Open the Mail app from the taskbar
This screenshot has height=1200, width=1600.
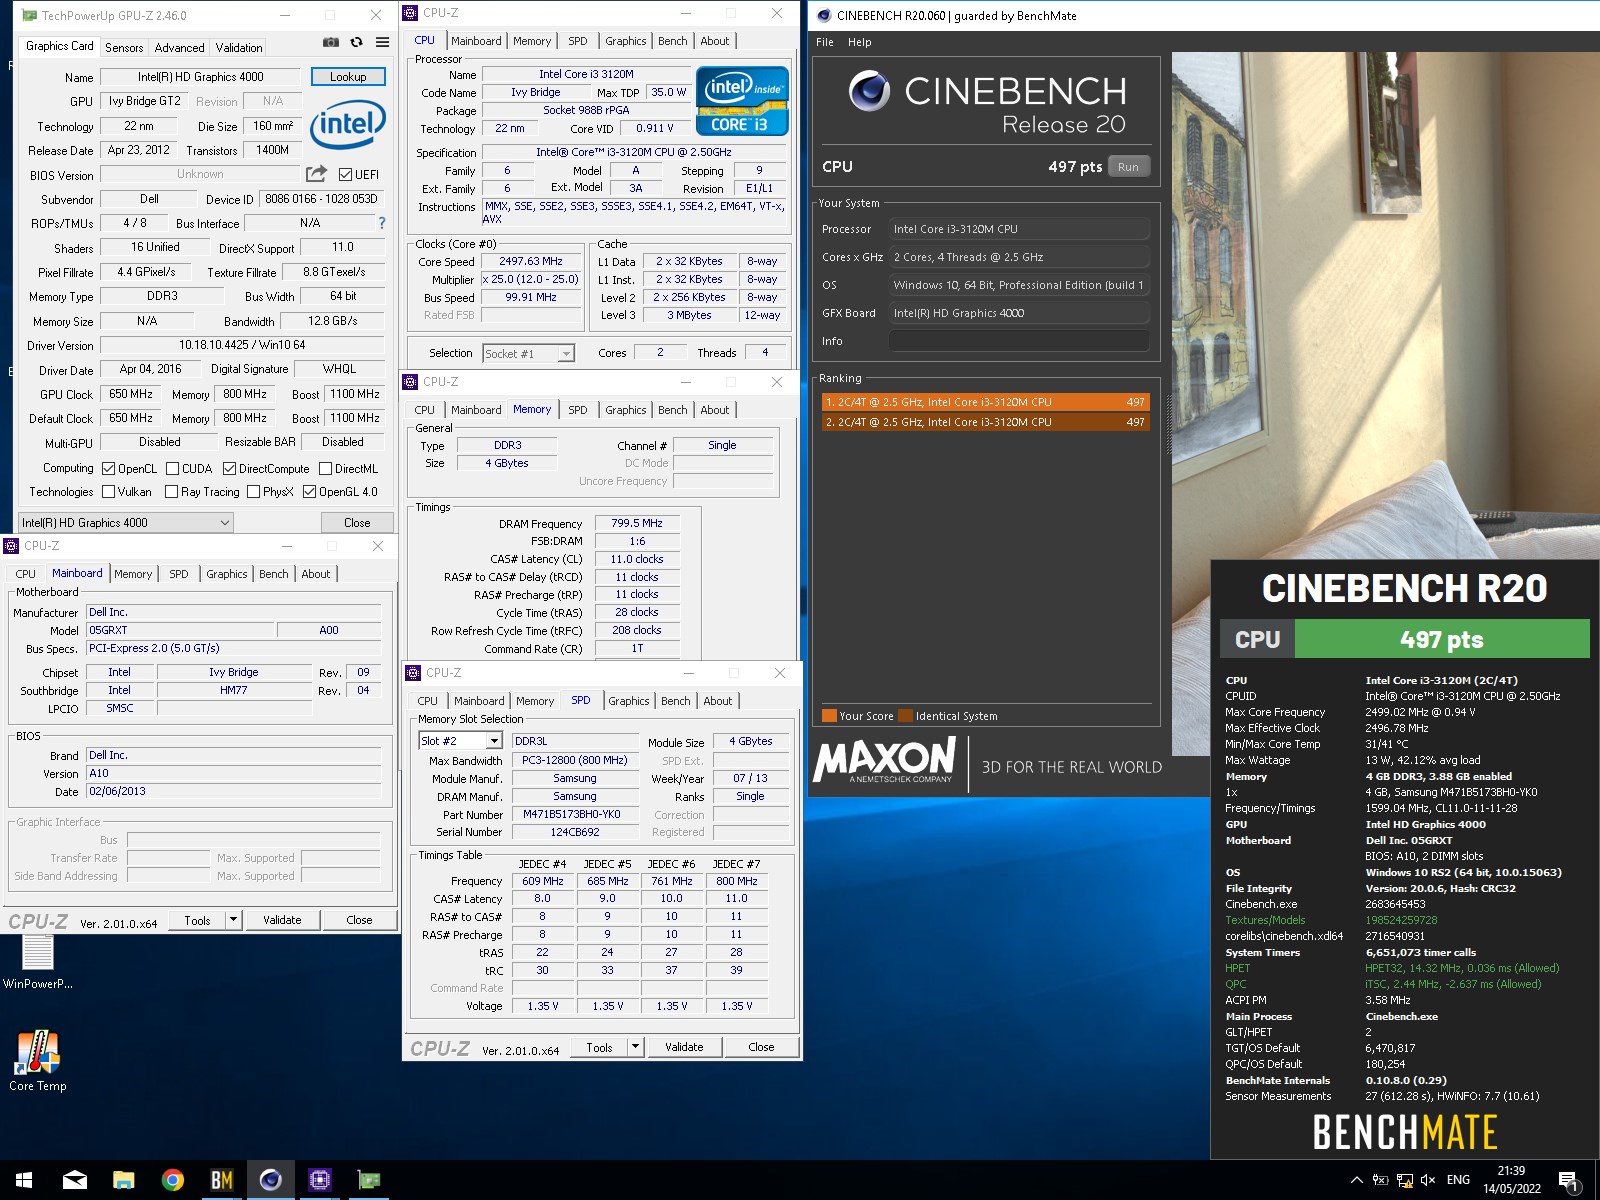[x=75, y=1180]
